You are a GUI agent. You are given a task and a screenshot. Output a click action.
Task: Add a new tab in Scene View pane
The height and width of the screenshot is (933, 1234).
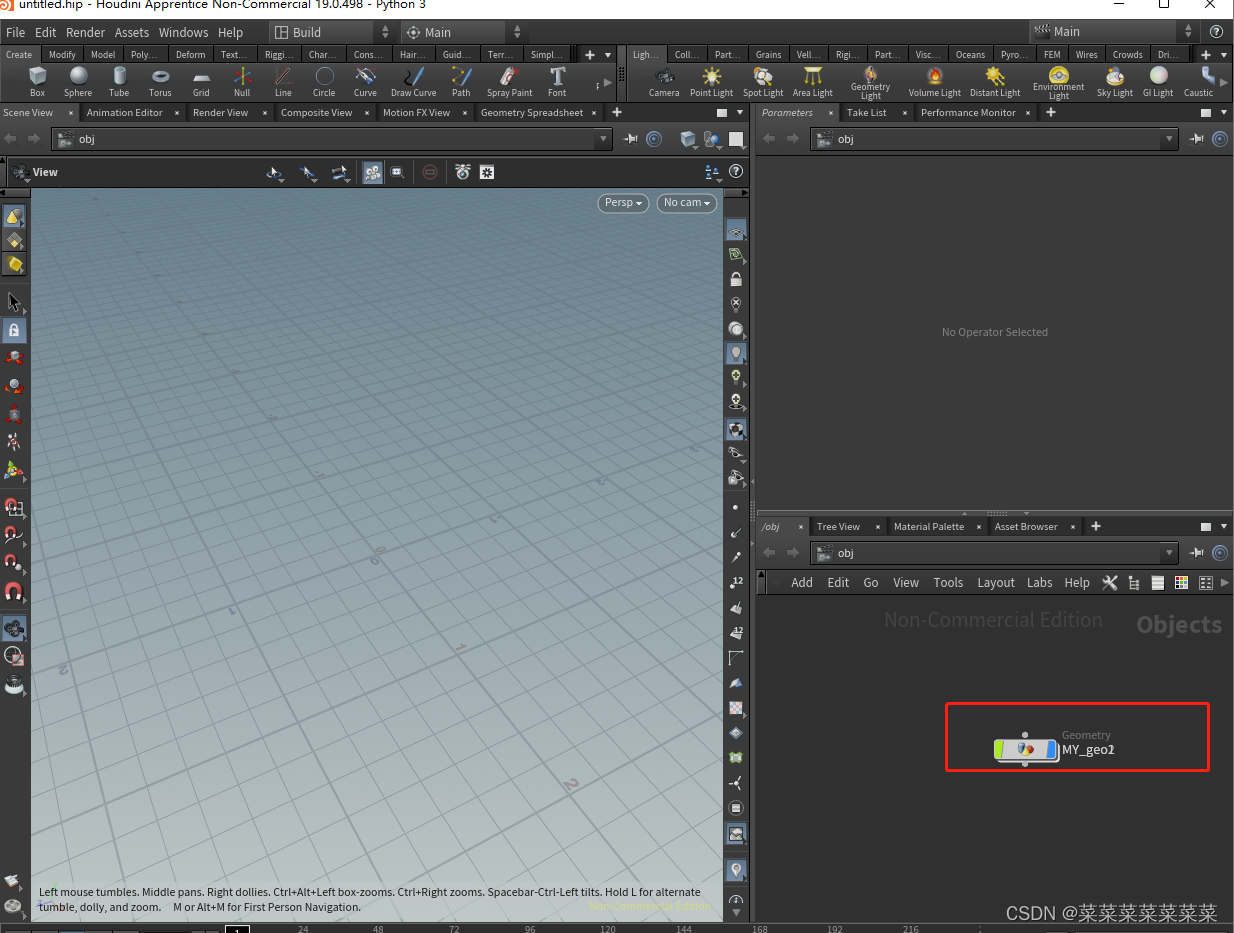tap(617, 113)
